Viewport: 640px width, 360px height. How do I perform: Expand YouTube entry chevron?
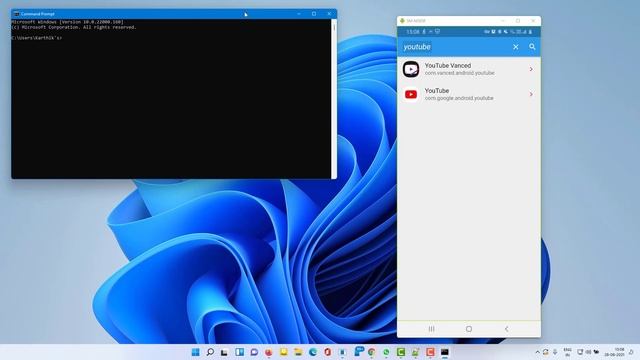pyautogui.click(x=531, y=94)
